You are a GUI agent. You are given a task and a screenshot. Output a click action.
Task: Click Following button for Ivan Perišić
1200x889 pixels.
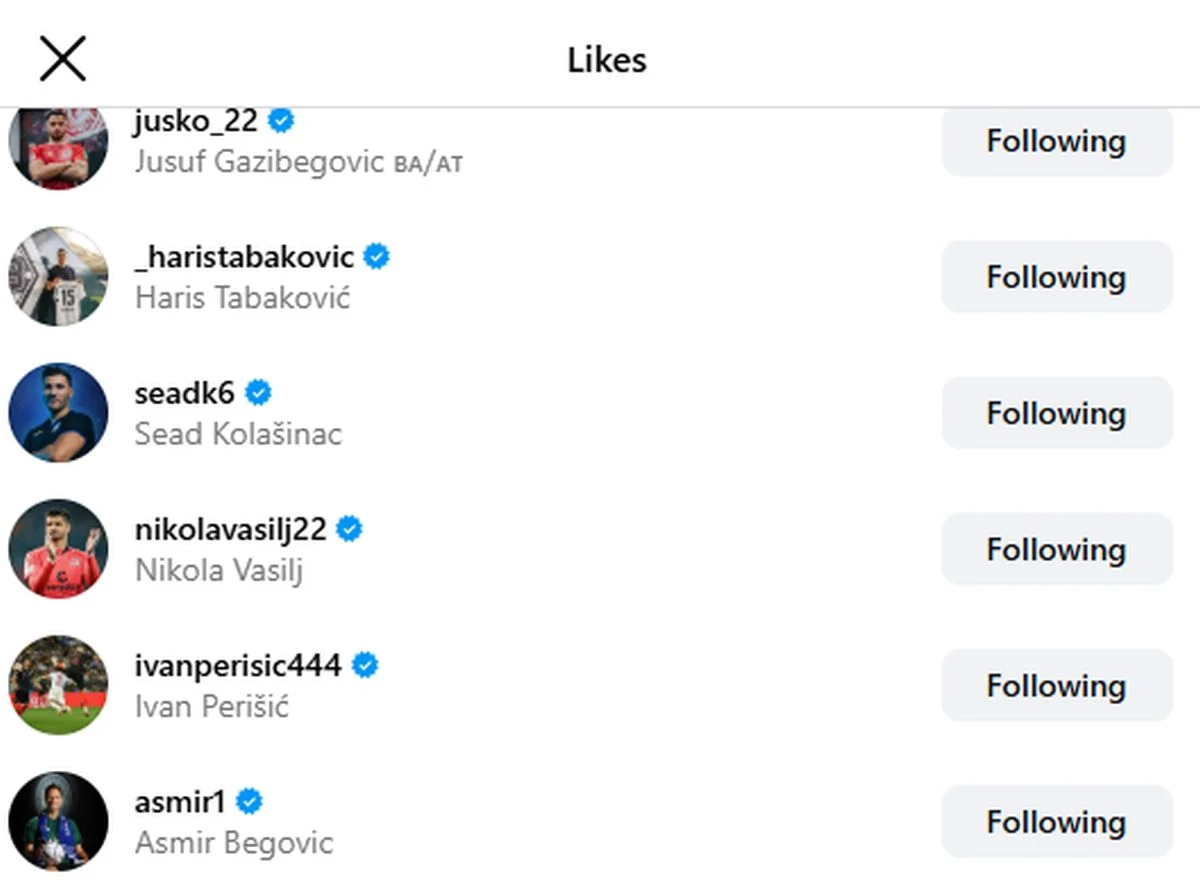(1056, 685)
